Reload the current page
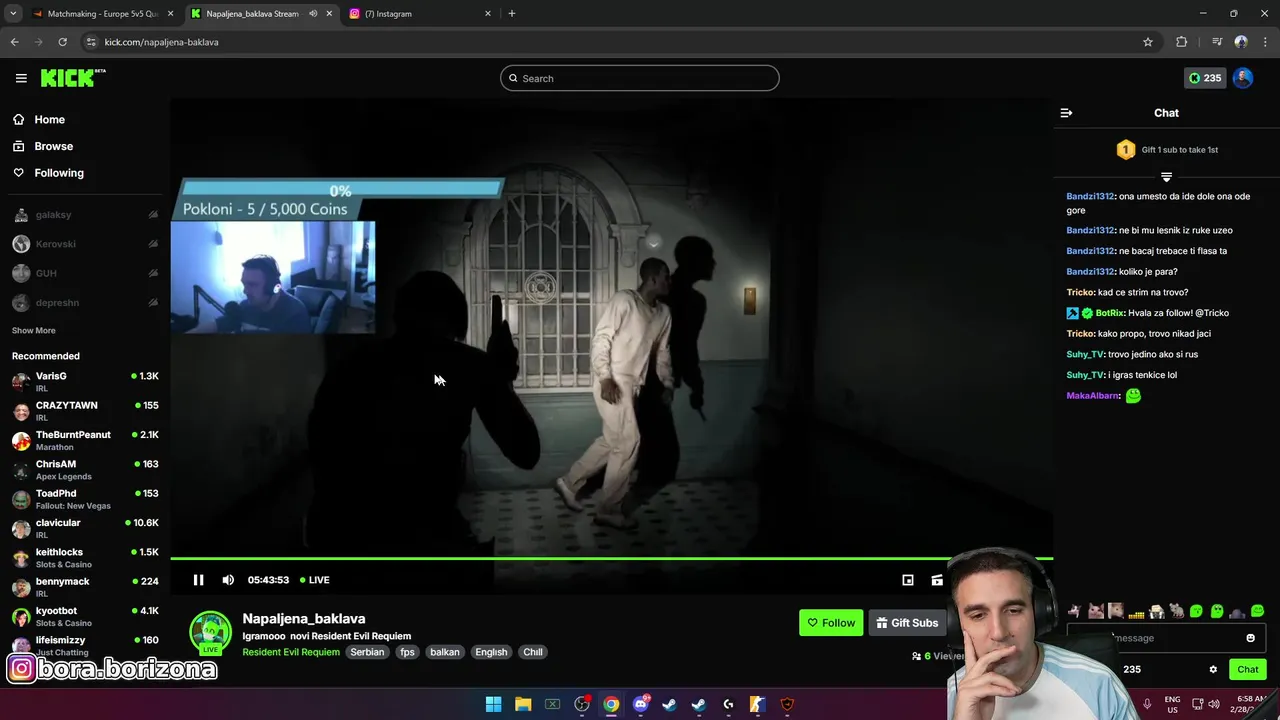1280x720 pixels. pyautogui.click(x=62, y=42)
